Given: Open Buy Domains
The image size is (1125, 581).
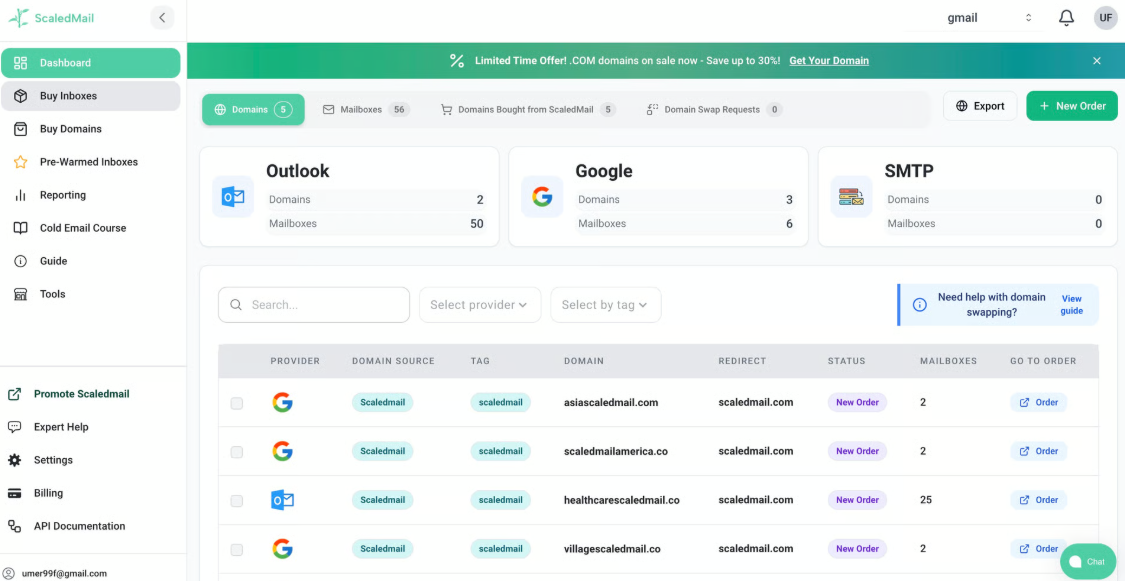Looking at the screenshot, I should (90, 129).
